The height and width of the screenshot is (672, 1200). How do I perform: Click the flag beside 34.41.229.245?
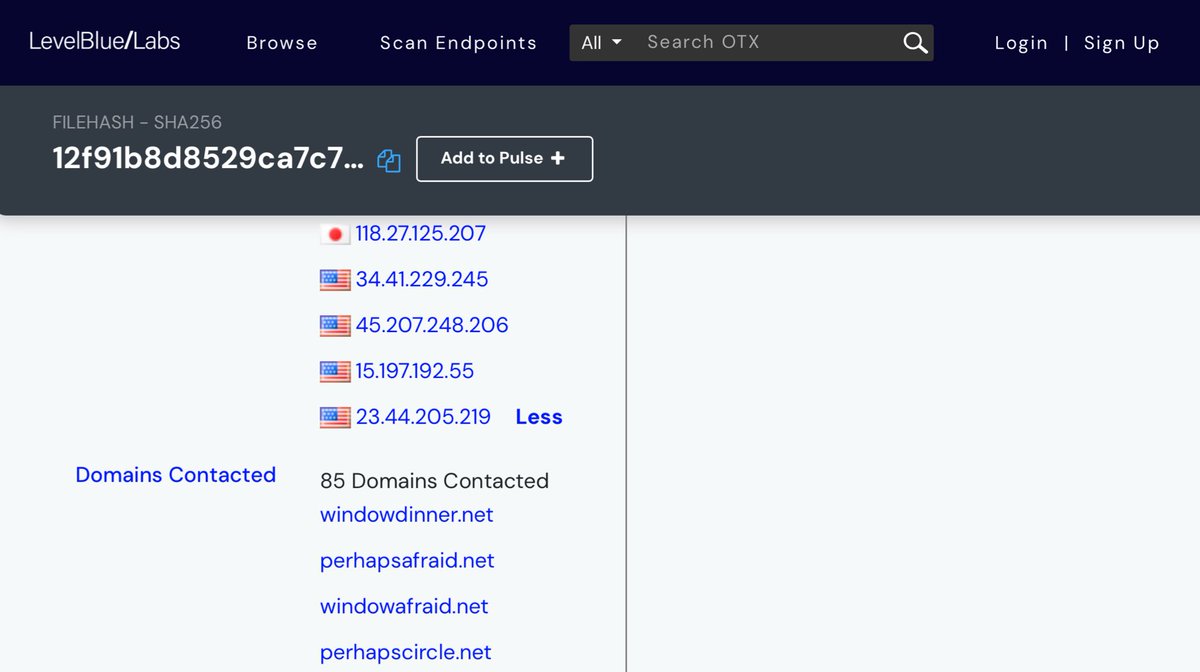point(335,280)
